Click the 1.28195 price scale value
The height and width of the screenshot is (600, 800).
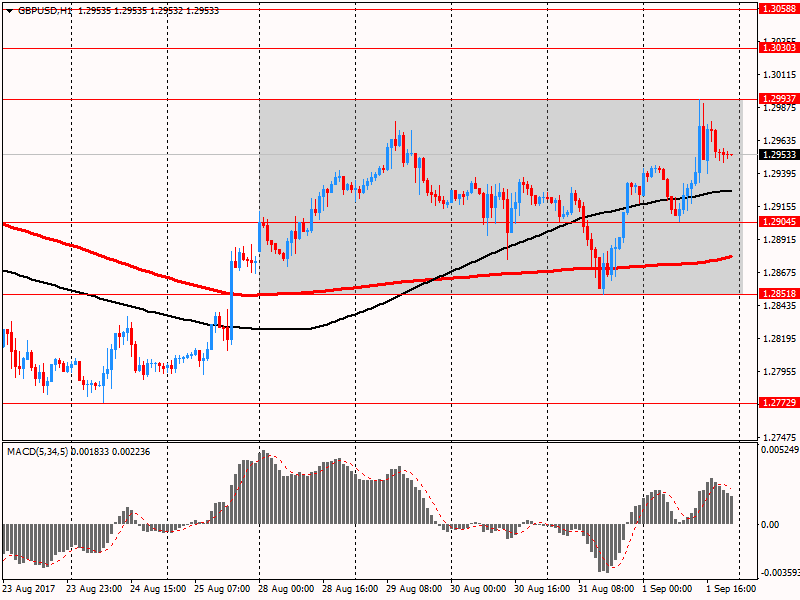(x=779, y=339)
